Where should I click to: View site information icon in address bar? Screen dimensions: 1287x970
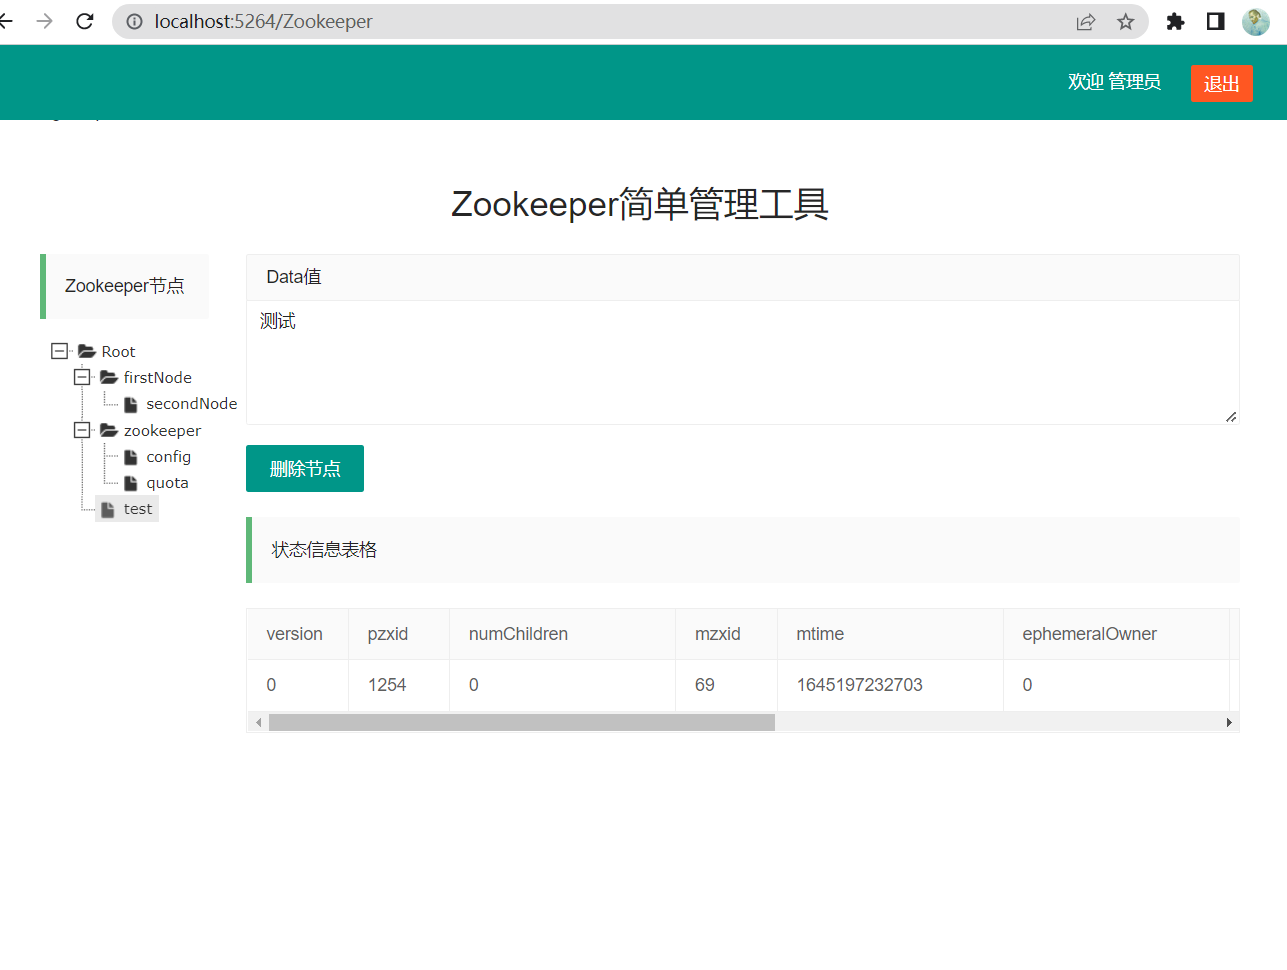click(x=134, y=21)
